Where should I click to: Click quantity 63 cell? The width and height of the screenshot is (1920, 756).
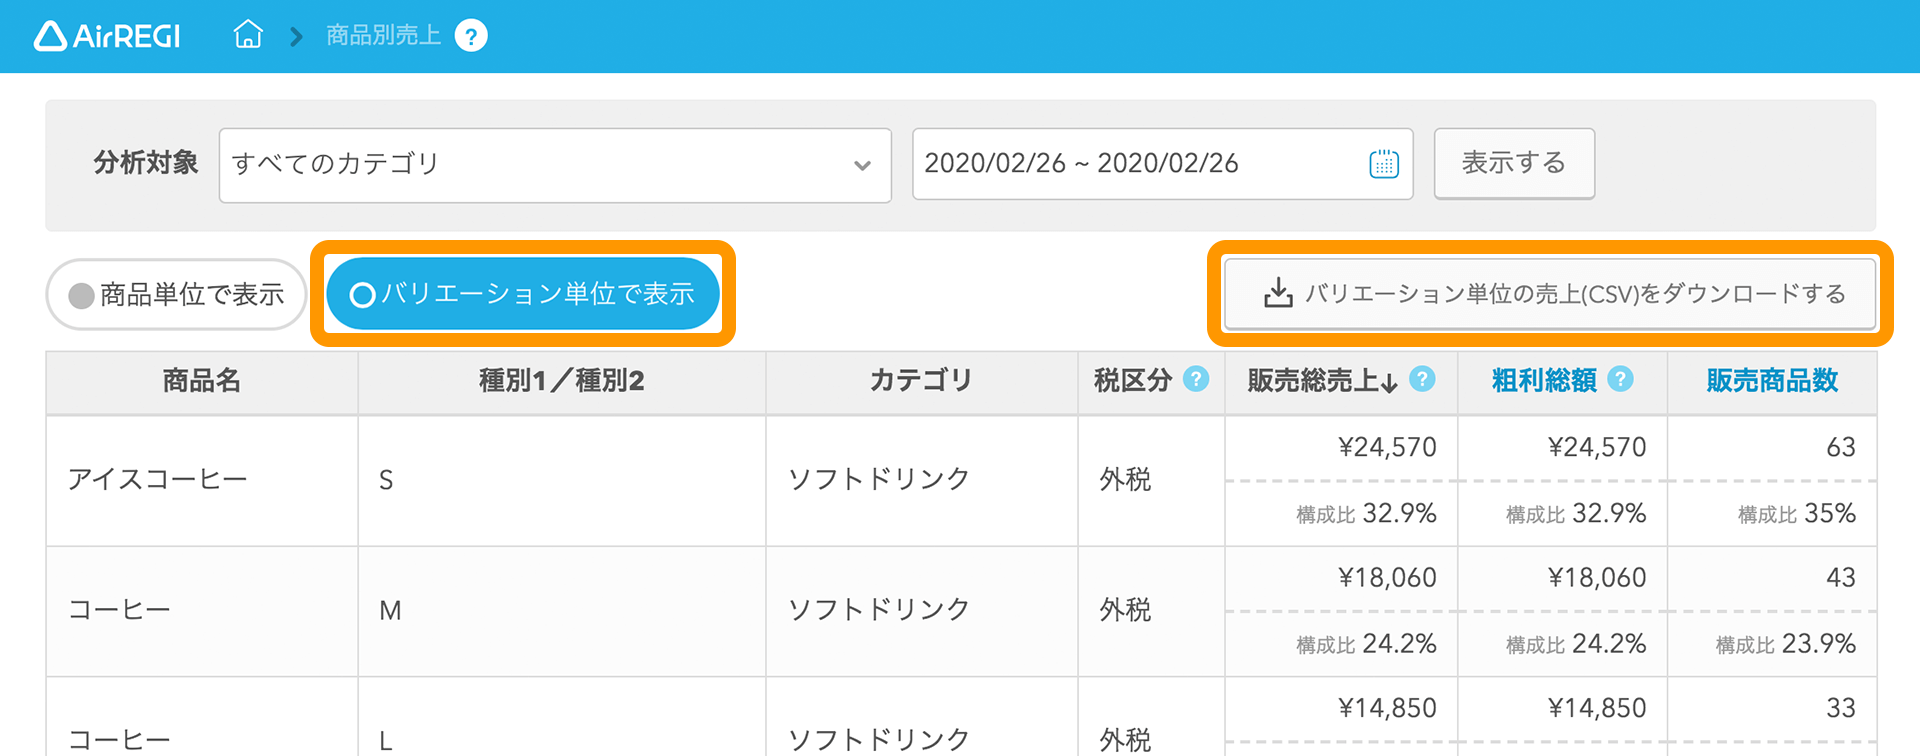[1841, 447]
